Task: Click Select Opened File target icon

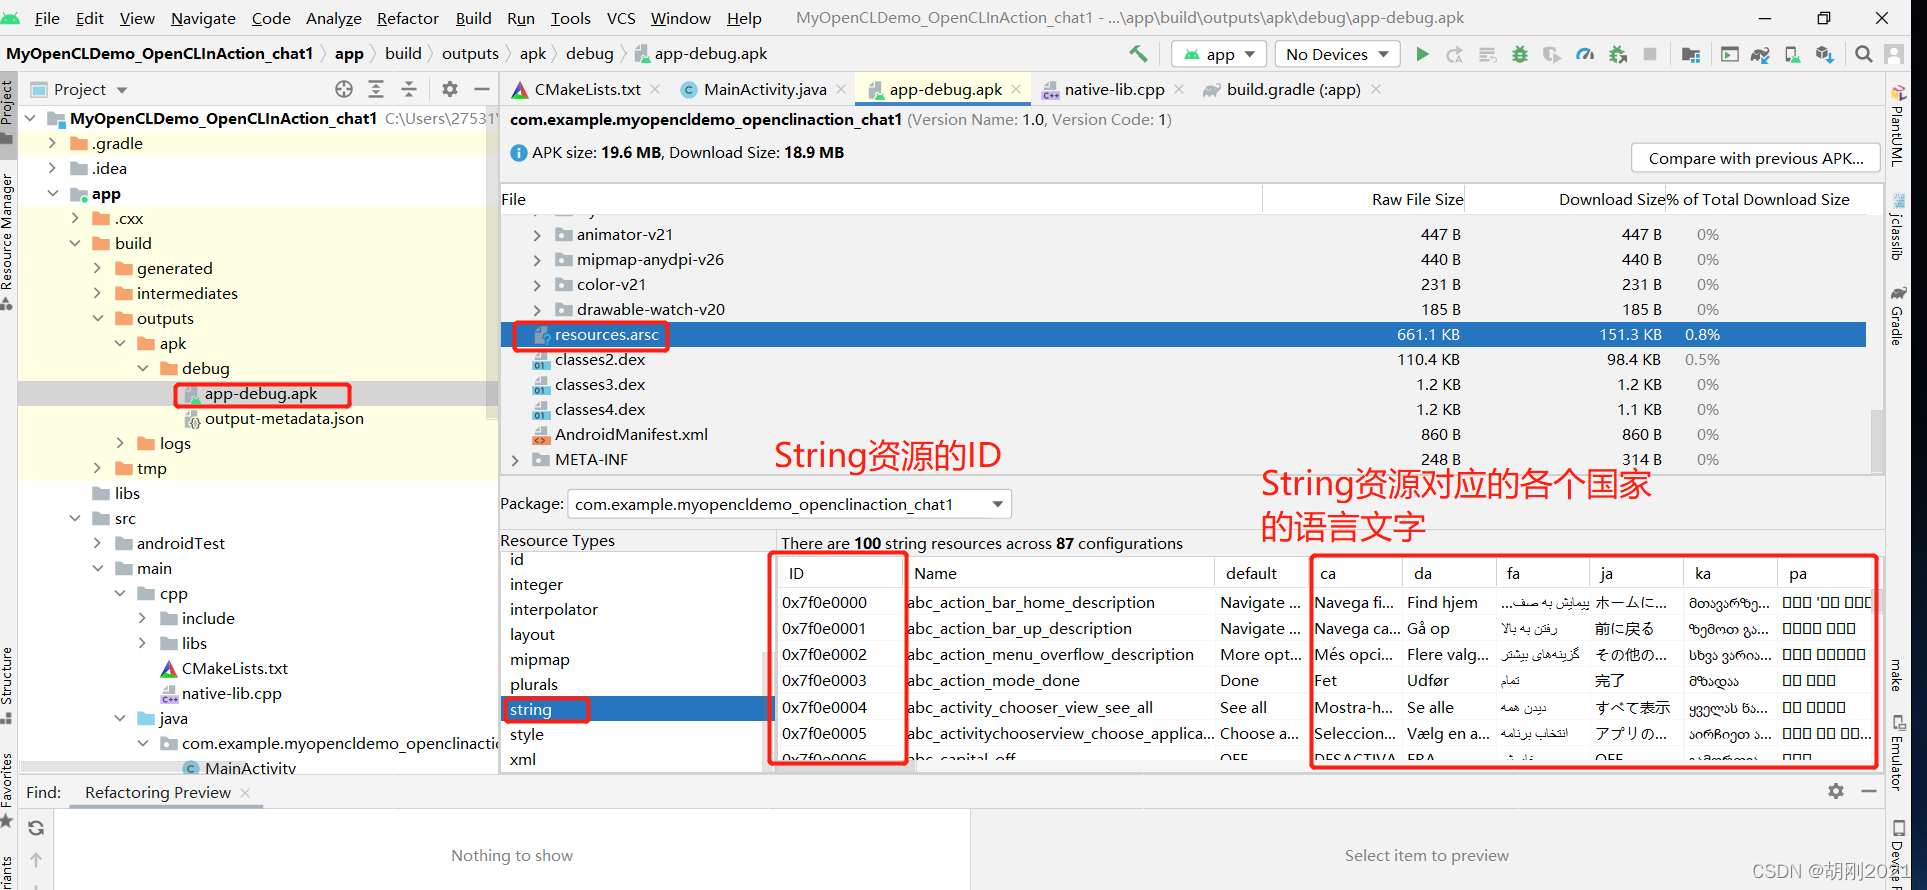Action: pyautogui.click(x=344, y=89)
